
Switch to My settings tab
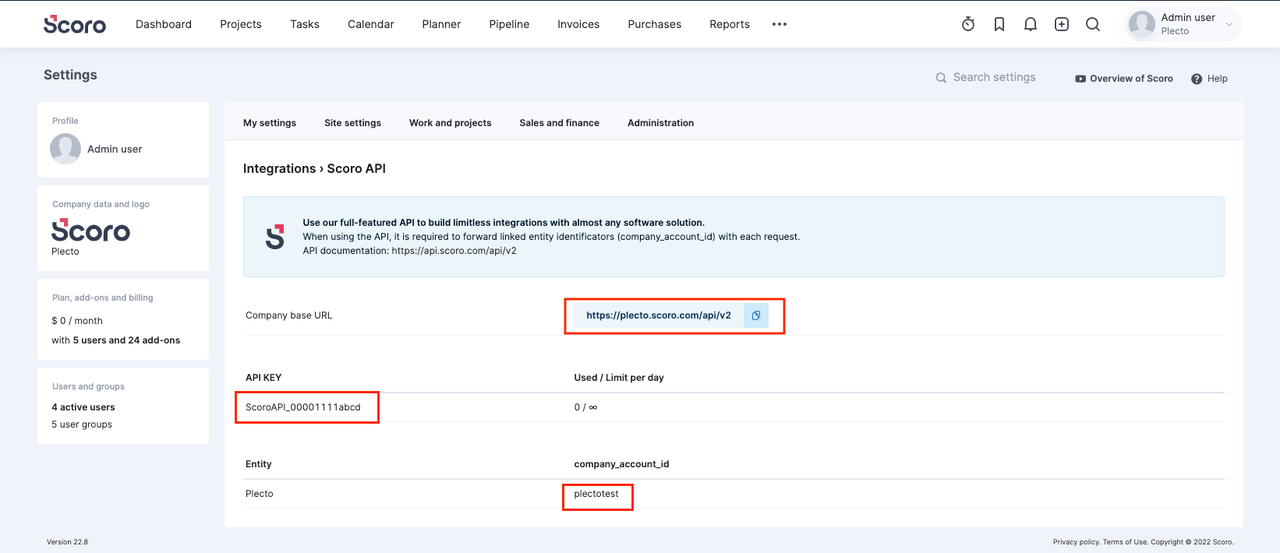269,123
